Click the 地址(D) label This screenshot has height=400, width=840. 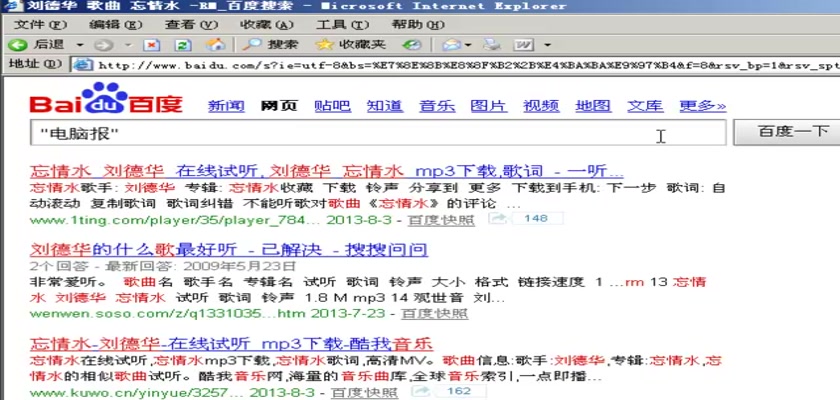point(35,64)
